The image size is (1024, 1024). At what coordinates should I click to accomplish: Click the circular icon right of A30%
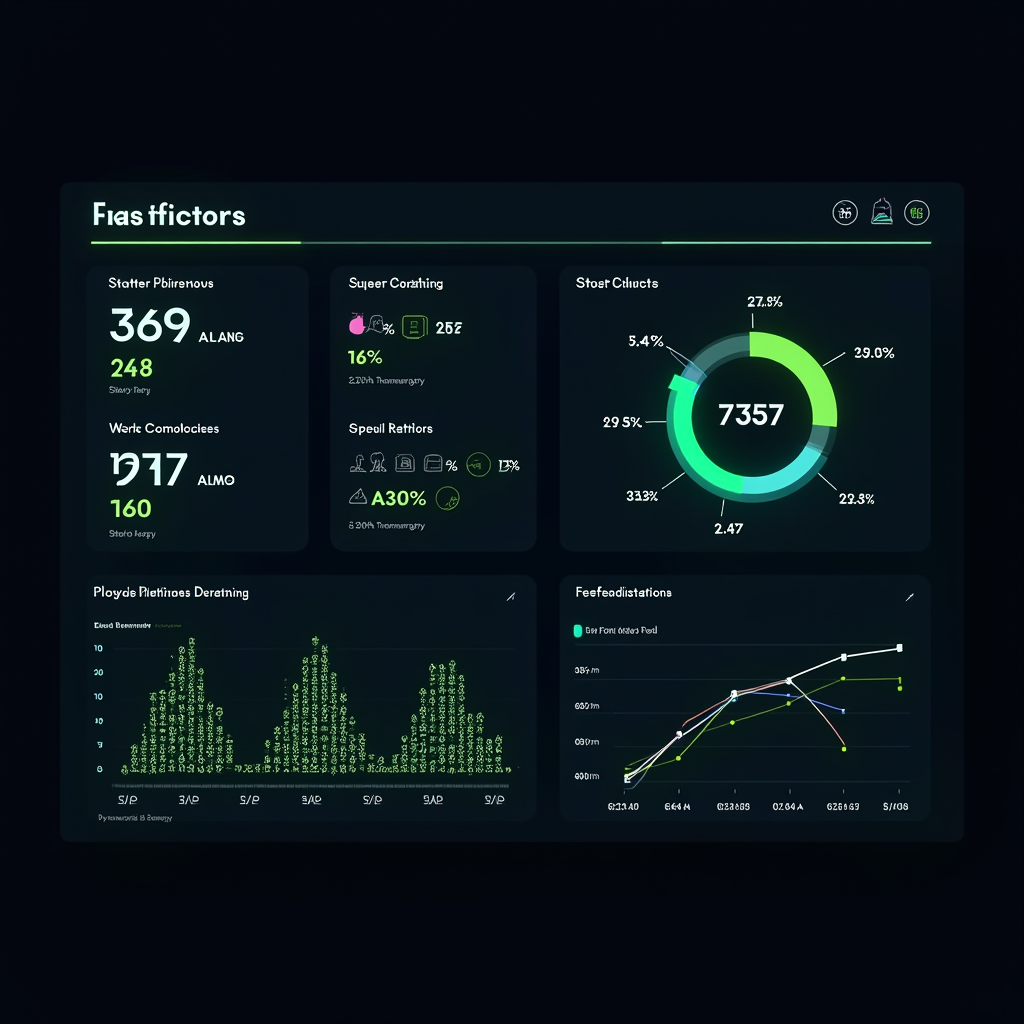[x=448, y=497]
